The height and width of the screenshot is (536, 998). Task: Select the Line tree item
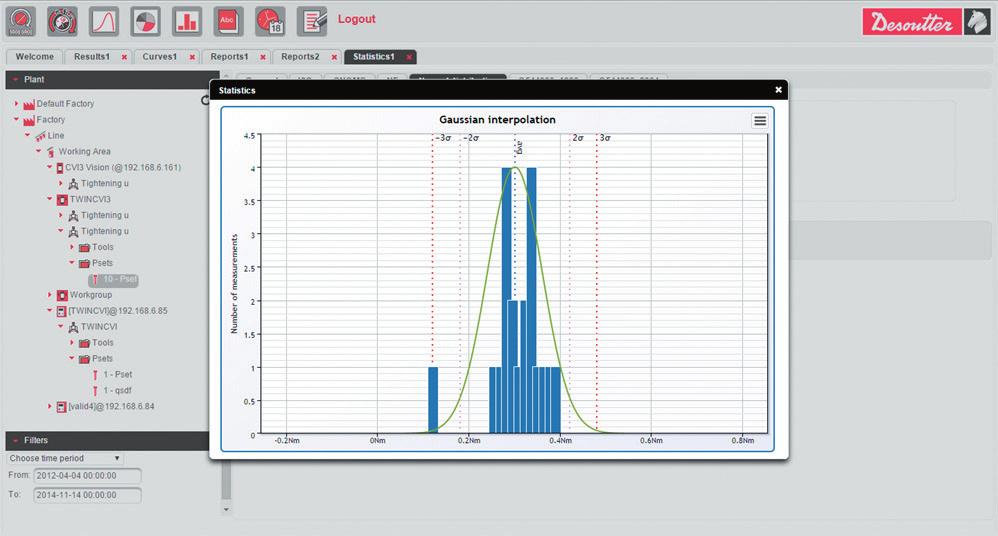pos(56,136)
